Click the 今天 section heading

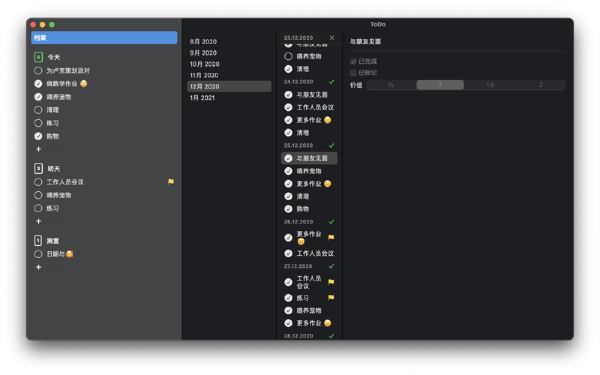pyautogui.click(x=54, y=57)
